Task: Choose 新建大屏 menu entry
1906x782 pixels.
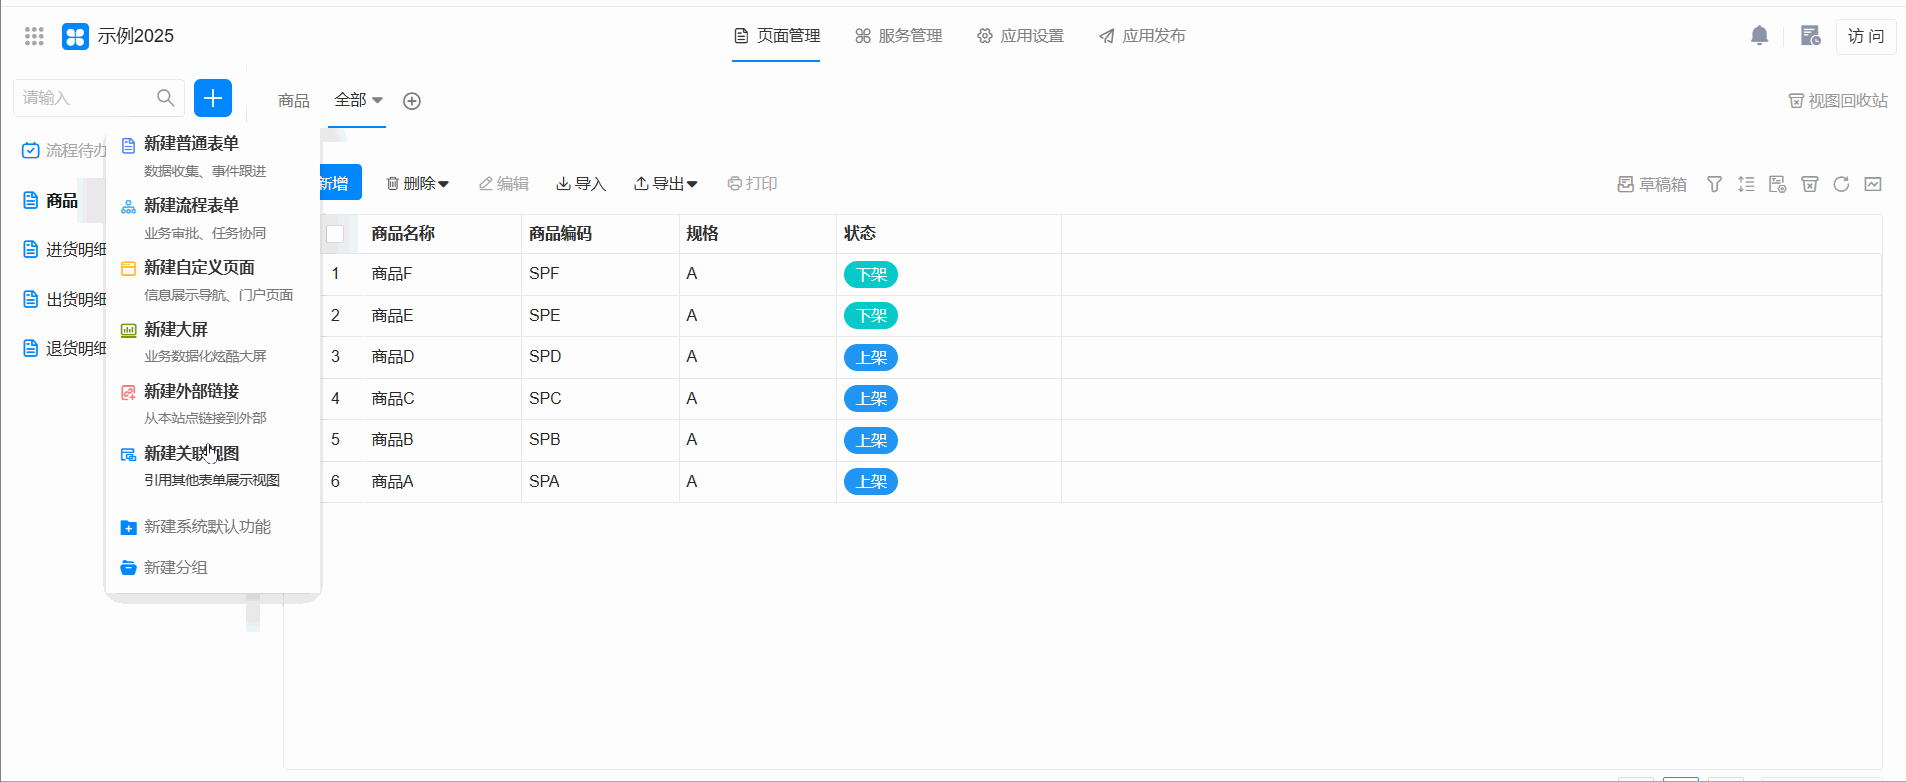Action: point(176,330)
